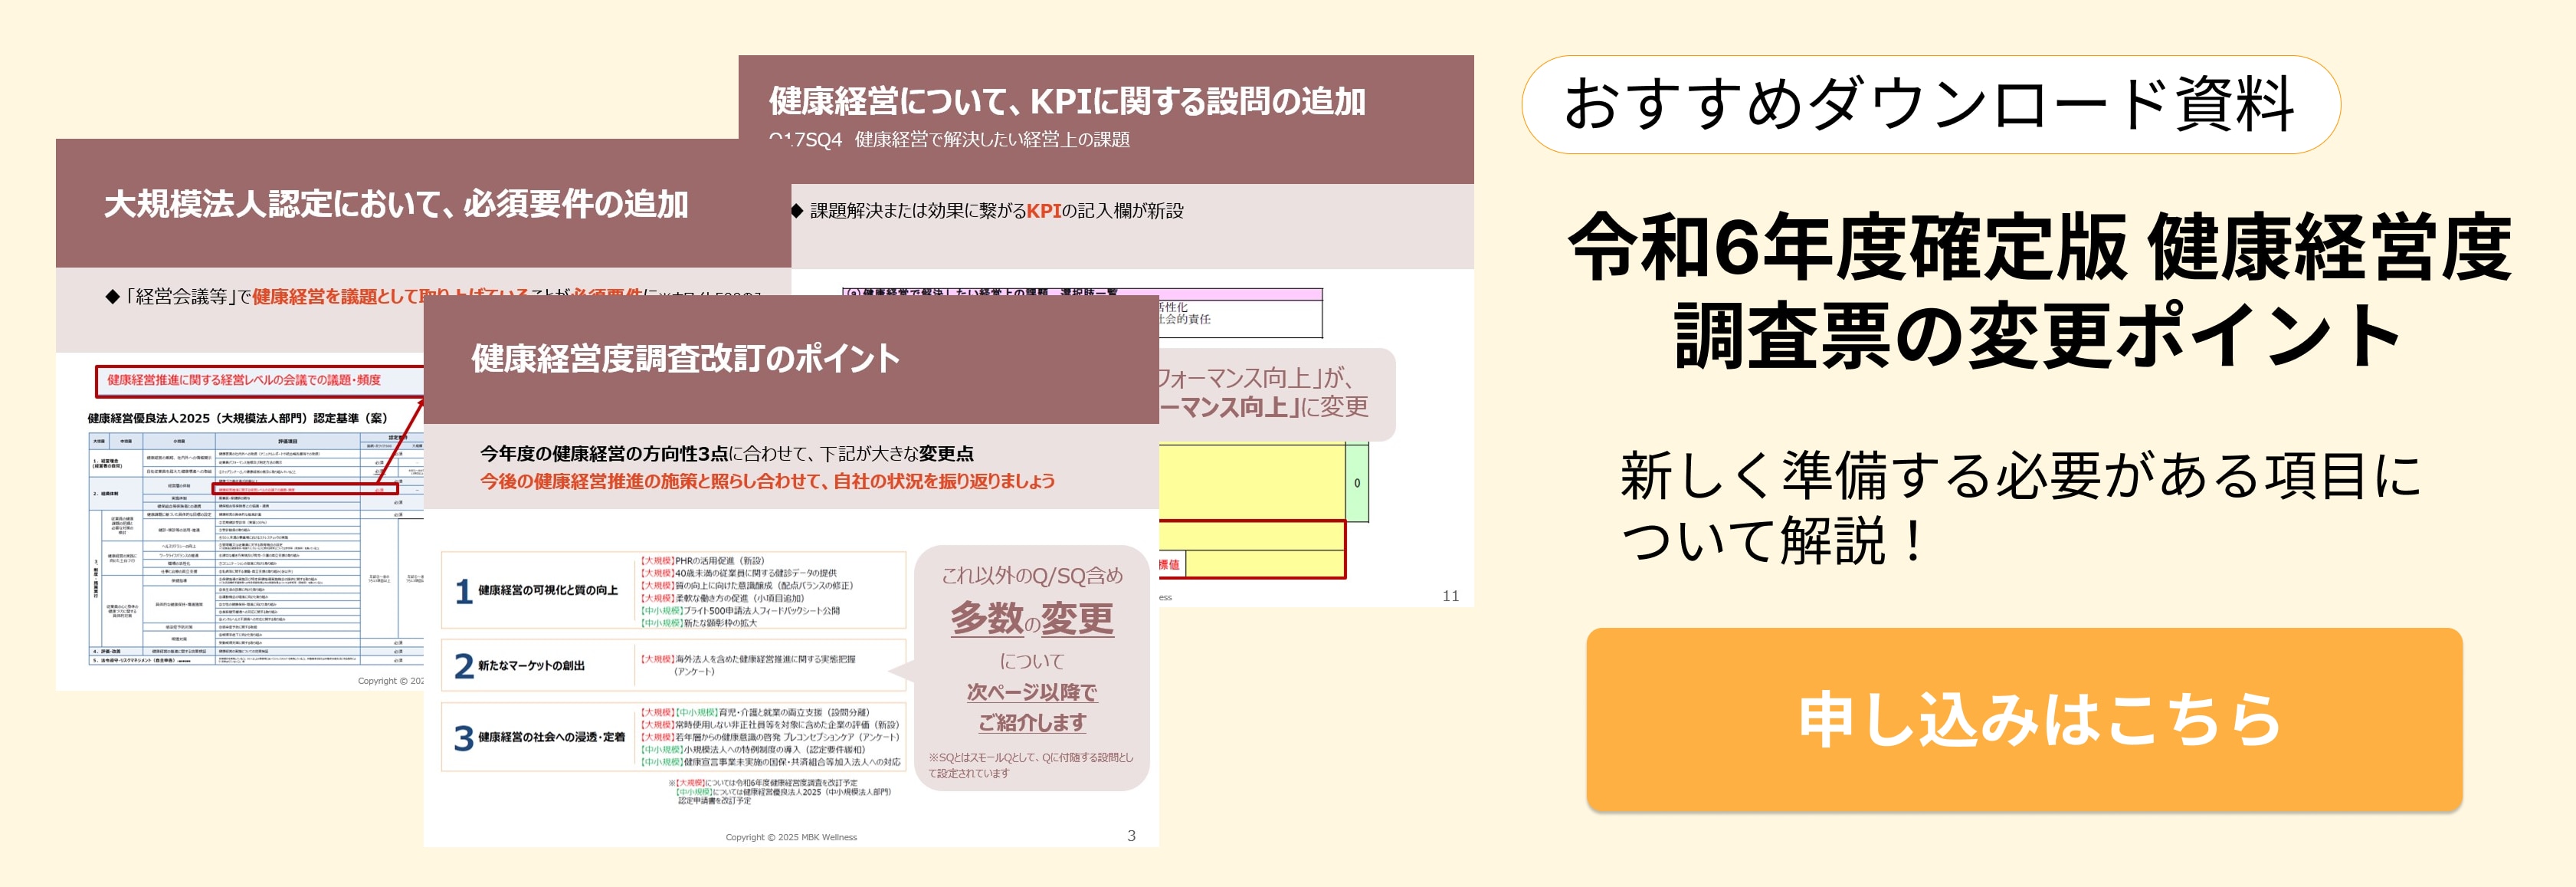Viewport: 2576px width, 887px height.
Task: Click the おすすめダウンロード資料 pill label
Action: pos(1929,104)
